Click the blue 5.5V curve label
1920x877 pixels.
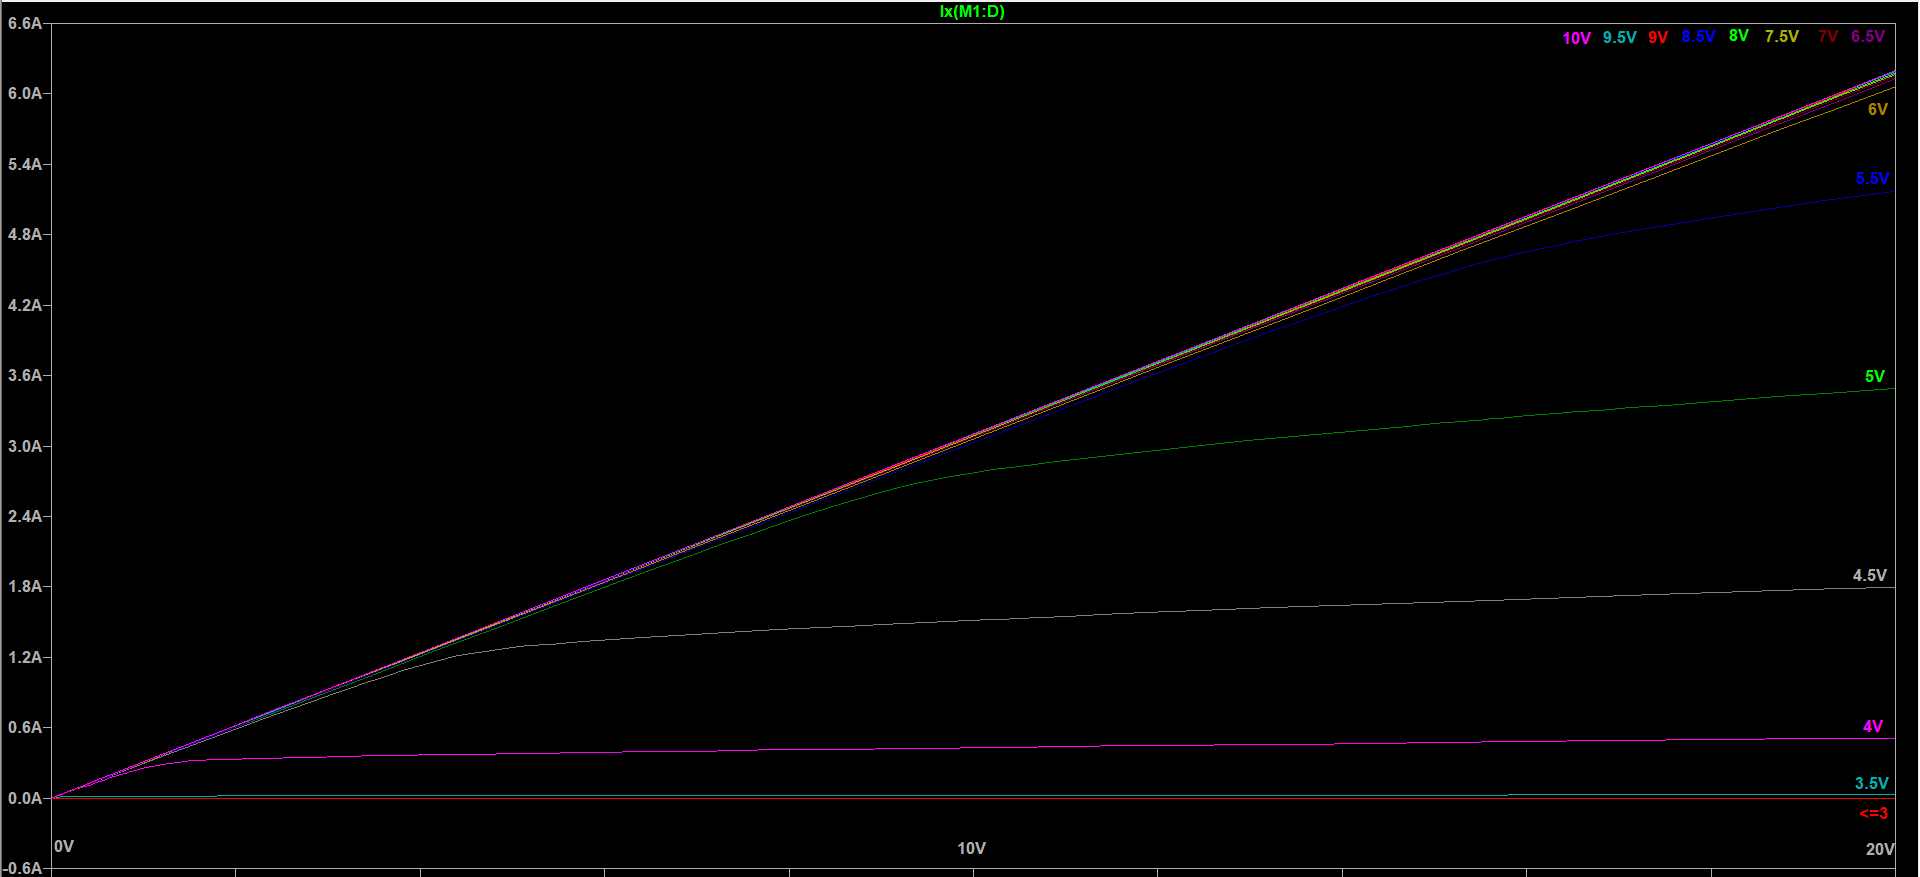[x=1872, y=179]
